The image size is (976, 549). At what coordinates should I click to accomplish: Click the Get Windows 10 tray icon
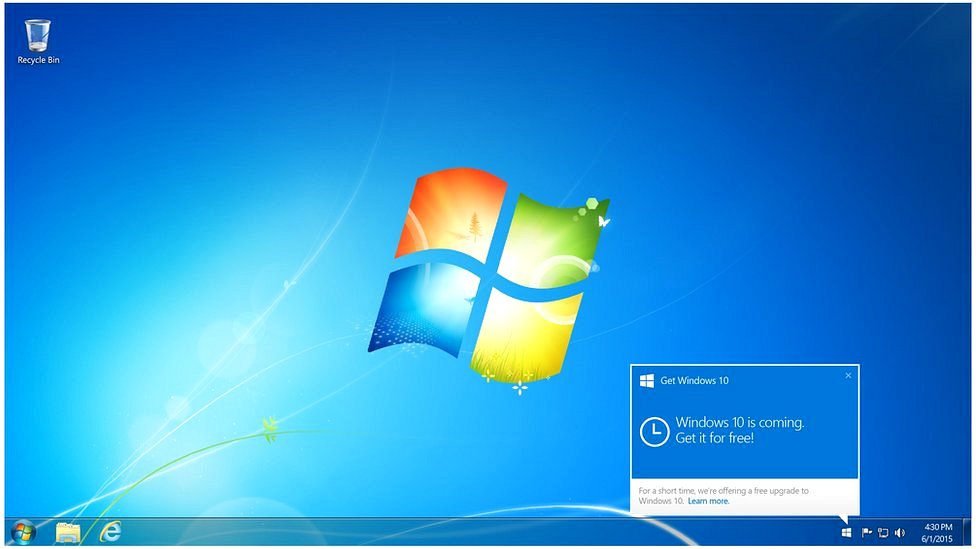[x=847, y=533]
